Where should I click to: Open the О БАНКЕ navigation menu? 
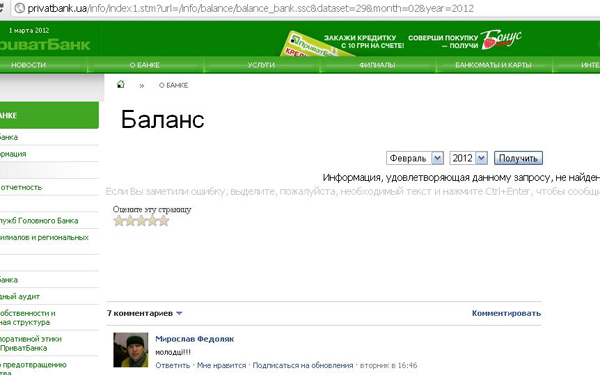coord(145,65)
